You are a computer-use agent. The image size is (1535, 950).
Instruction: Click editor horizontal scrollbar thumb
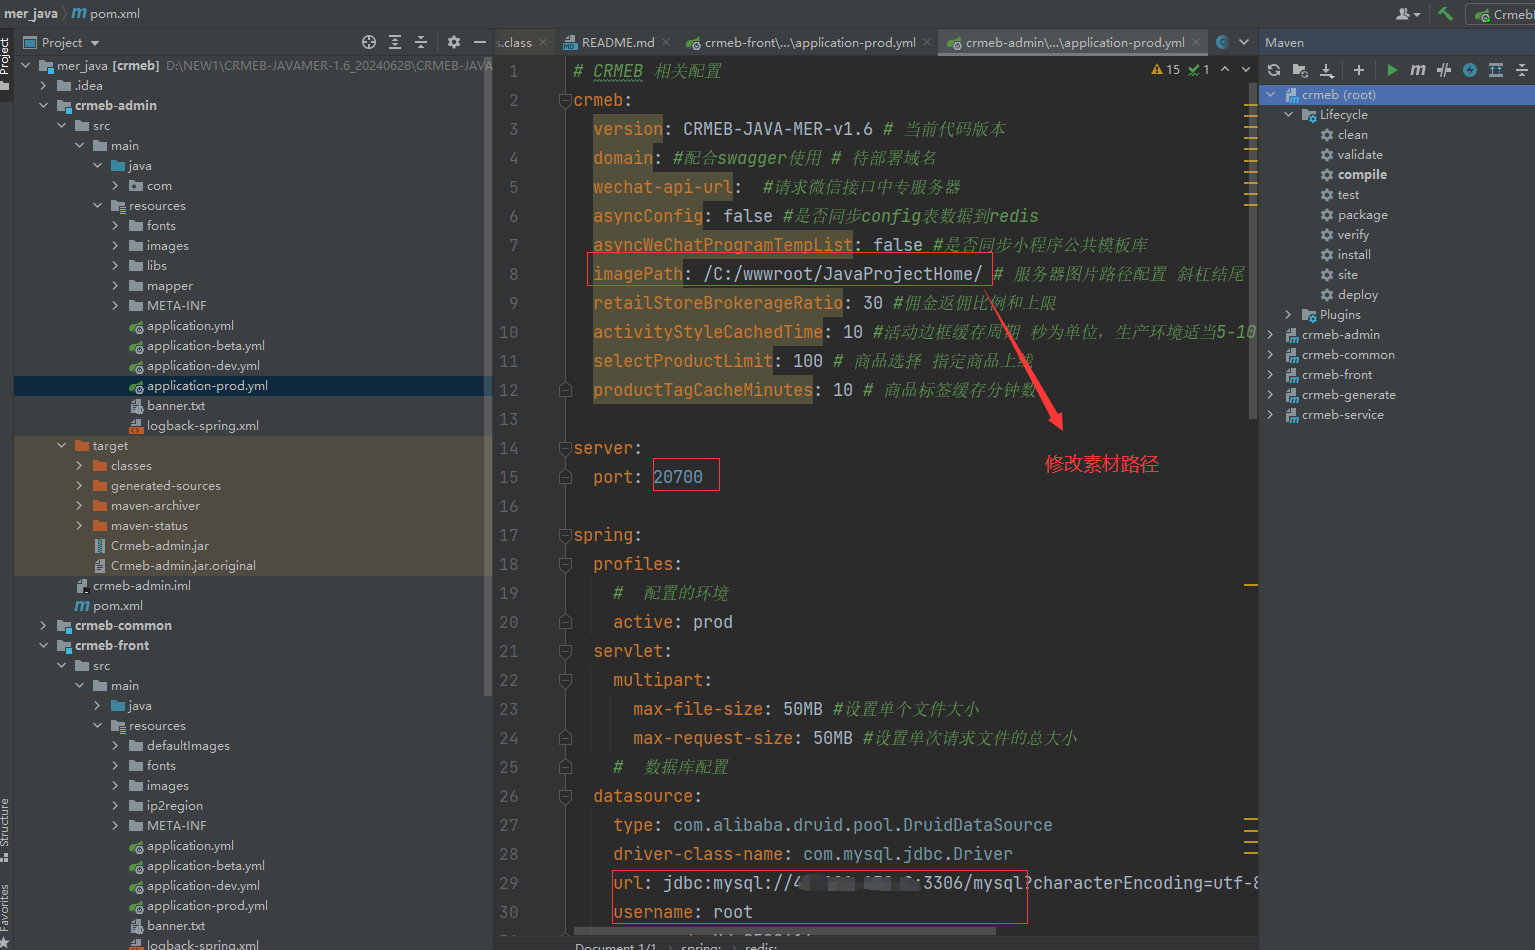tap(785, 931)
